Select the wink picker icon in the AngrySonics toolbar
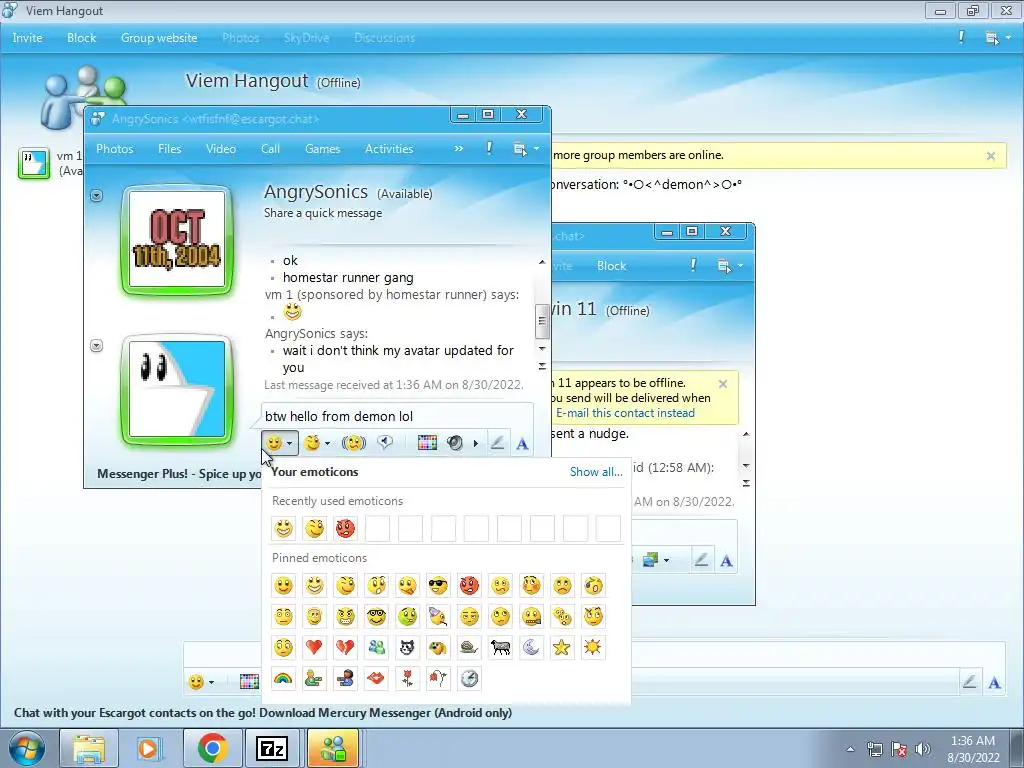Screen dimensions: 1024x768 point(312,443)
